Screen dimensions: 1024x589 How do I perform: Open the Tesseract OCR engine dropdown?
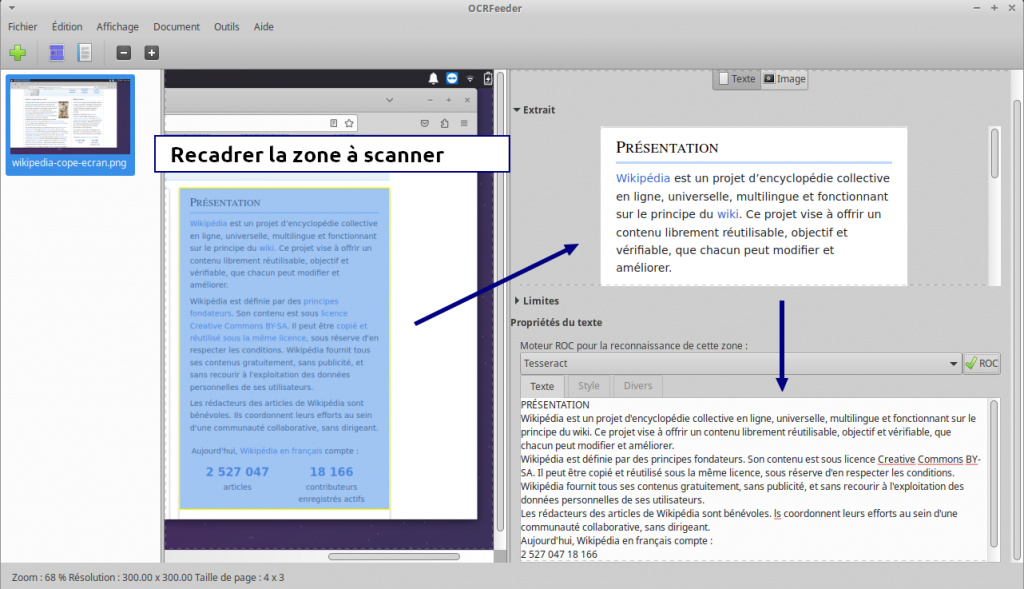pos(739,365)
